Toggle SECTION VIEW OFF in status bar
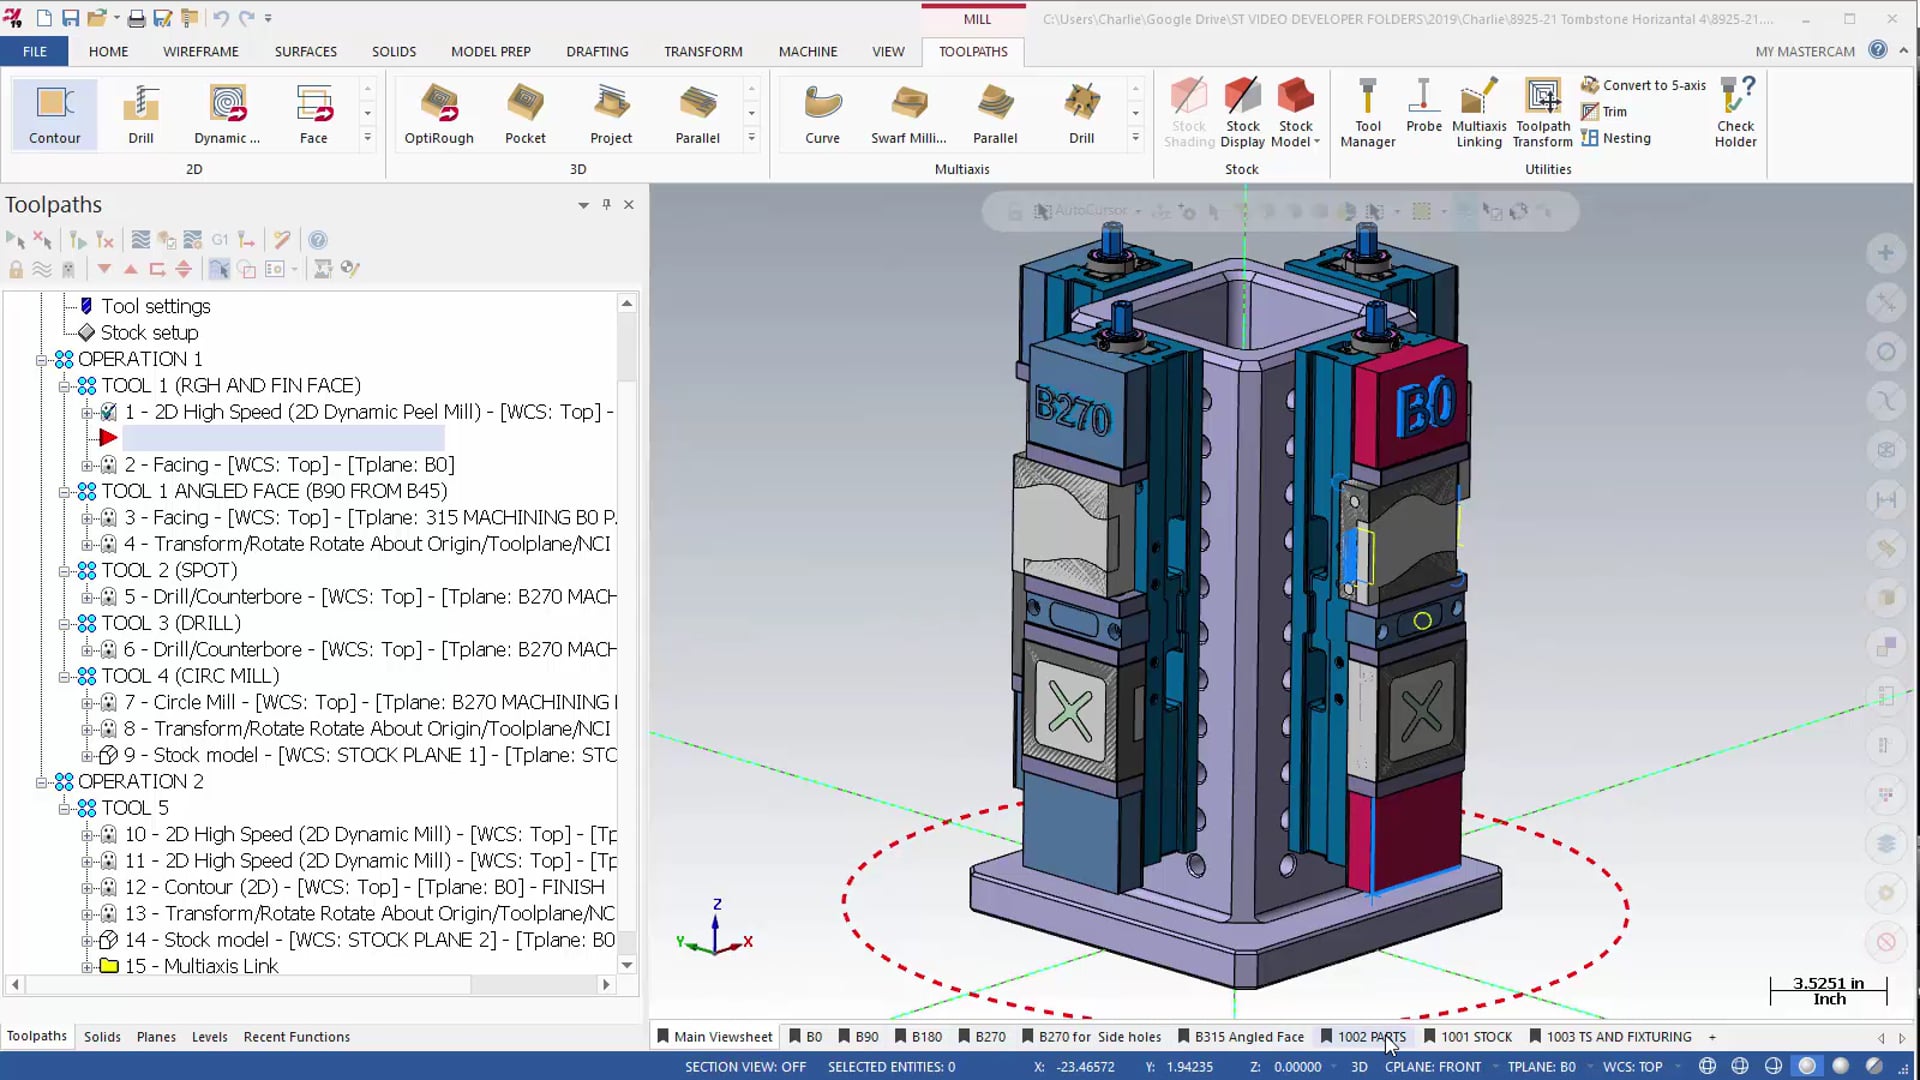The image size is (1920, 1080). click(745, 1067)
